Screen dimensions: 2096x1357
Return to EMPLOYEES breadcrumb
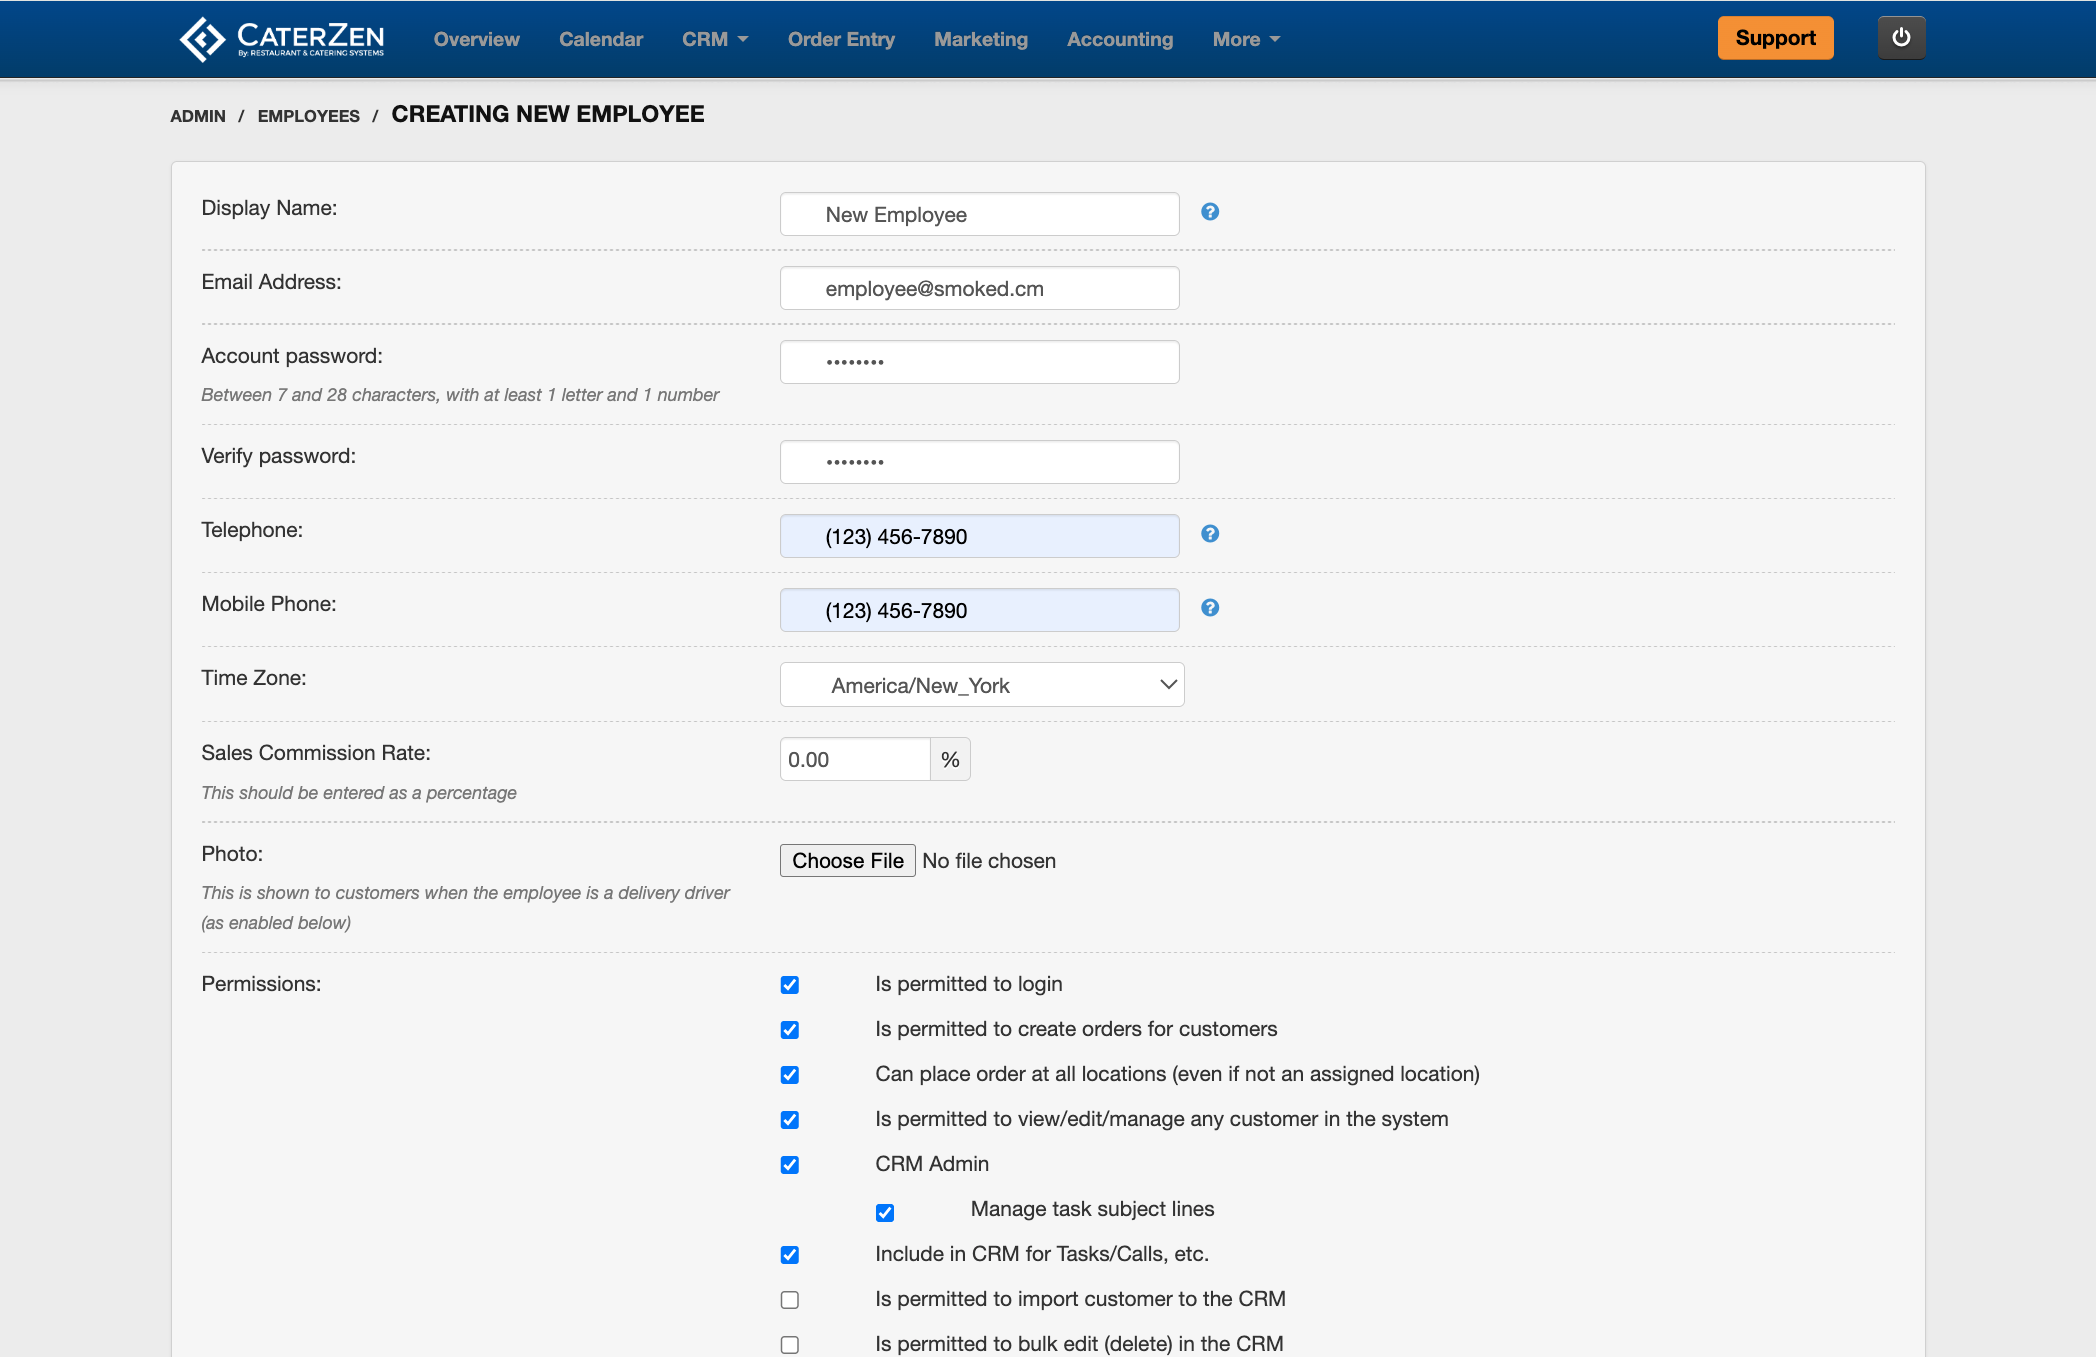click(x=309, y=116)
